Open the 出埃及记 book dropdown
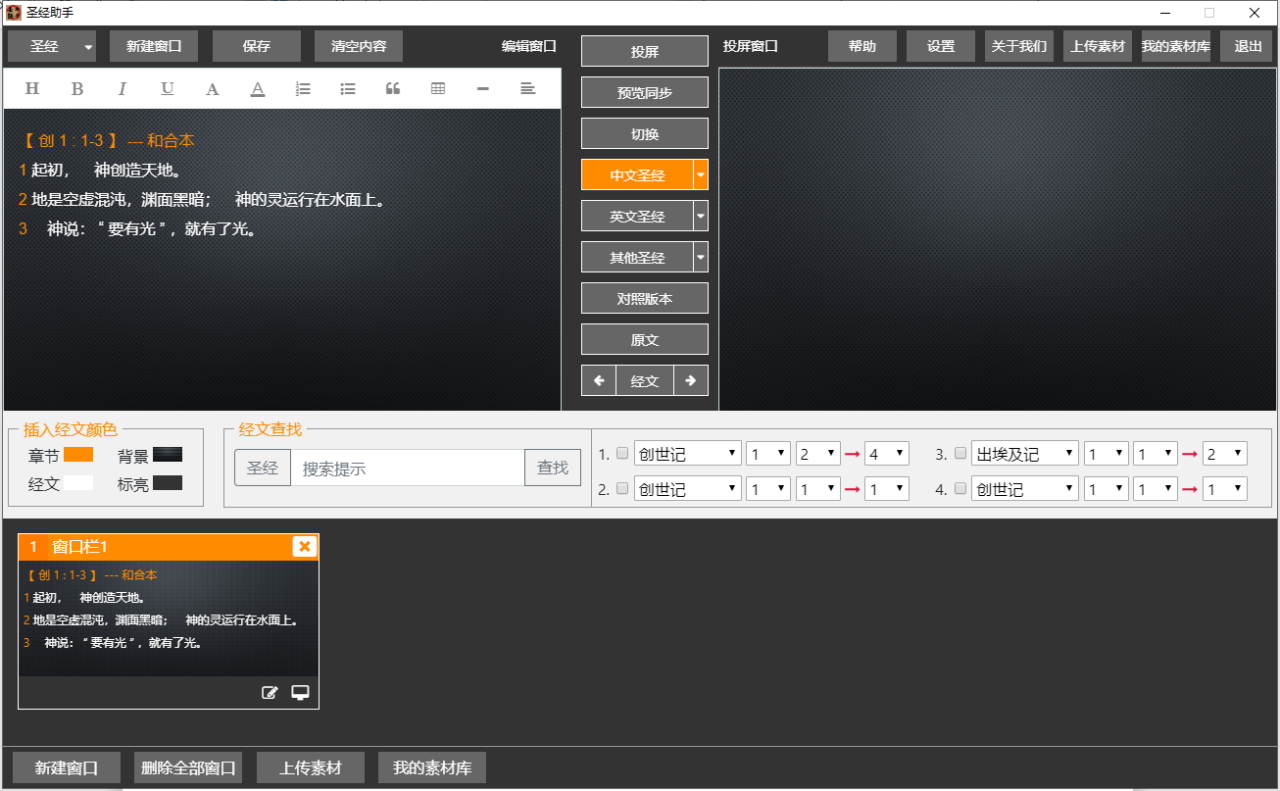 (1024, 454)
